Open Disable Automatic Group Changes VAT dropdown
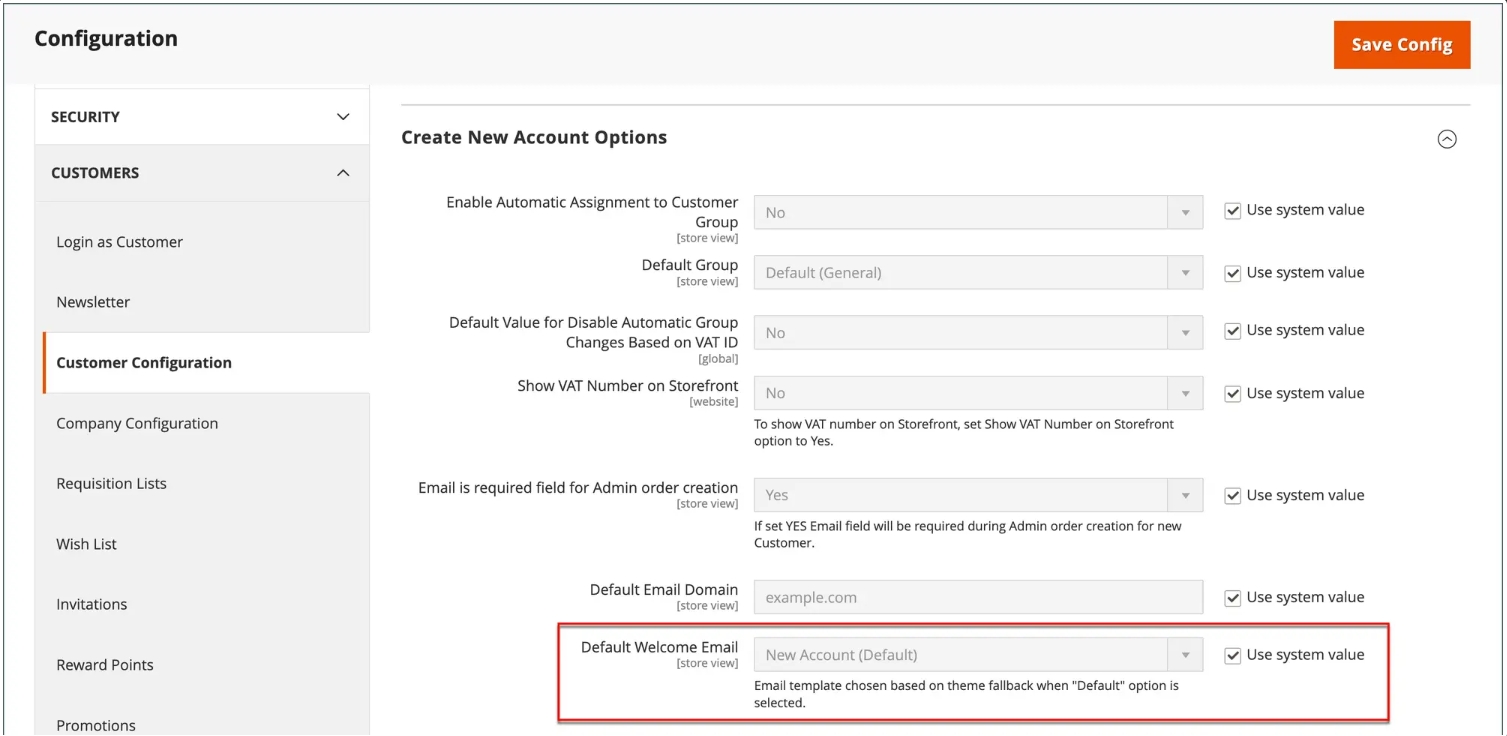1507x736 pixels. click(978, 333)
